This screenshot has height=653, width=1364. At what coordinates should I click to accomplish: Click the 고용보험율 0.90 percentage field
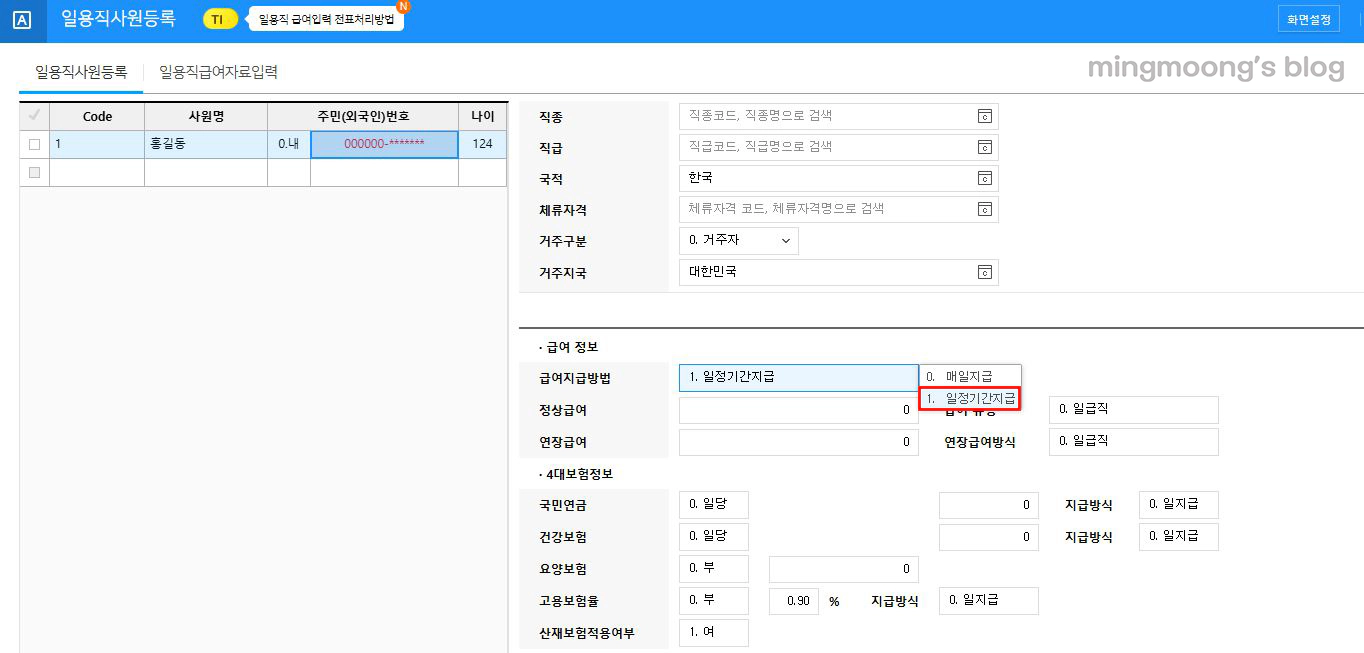click(794, 600)
